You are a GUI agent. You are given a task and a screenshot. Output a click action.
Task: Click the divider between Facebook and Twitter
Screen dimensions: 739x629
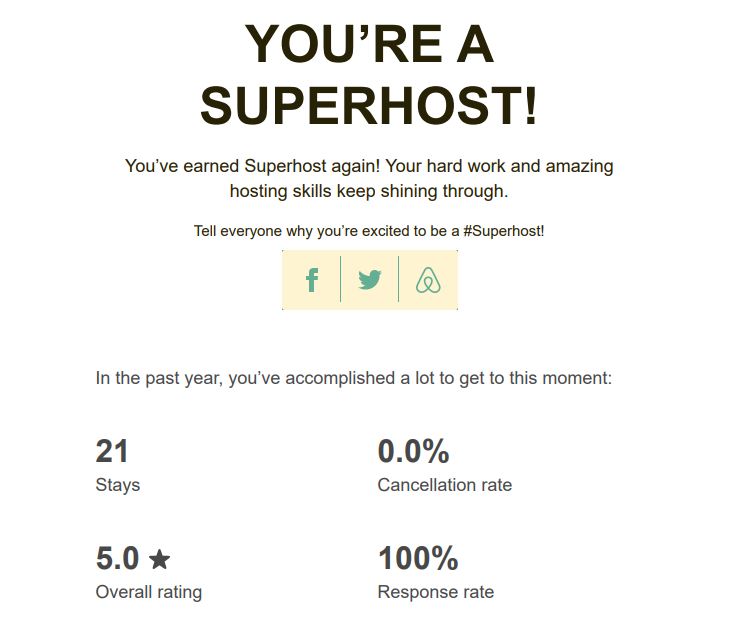[x=340, y=279]
